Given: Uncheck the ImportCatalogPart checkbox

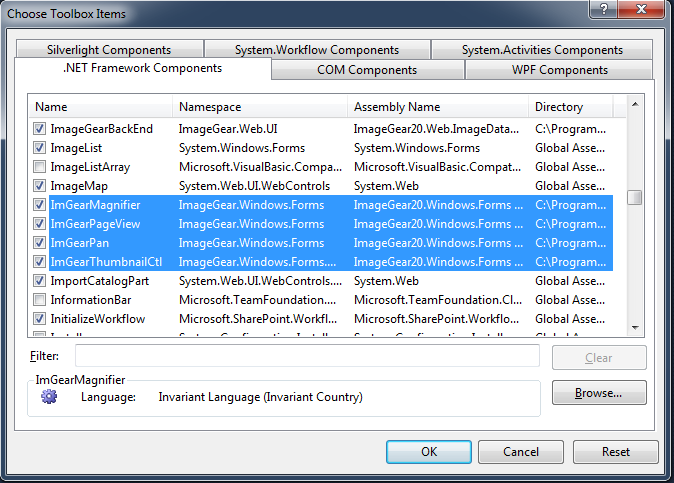Looking at the screenshot, I should pos(39,281).
